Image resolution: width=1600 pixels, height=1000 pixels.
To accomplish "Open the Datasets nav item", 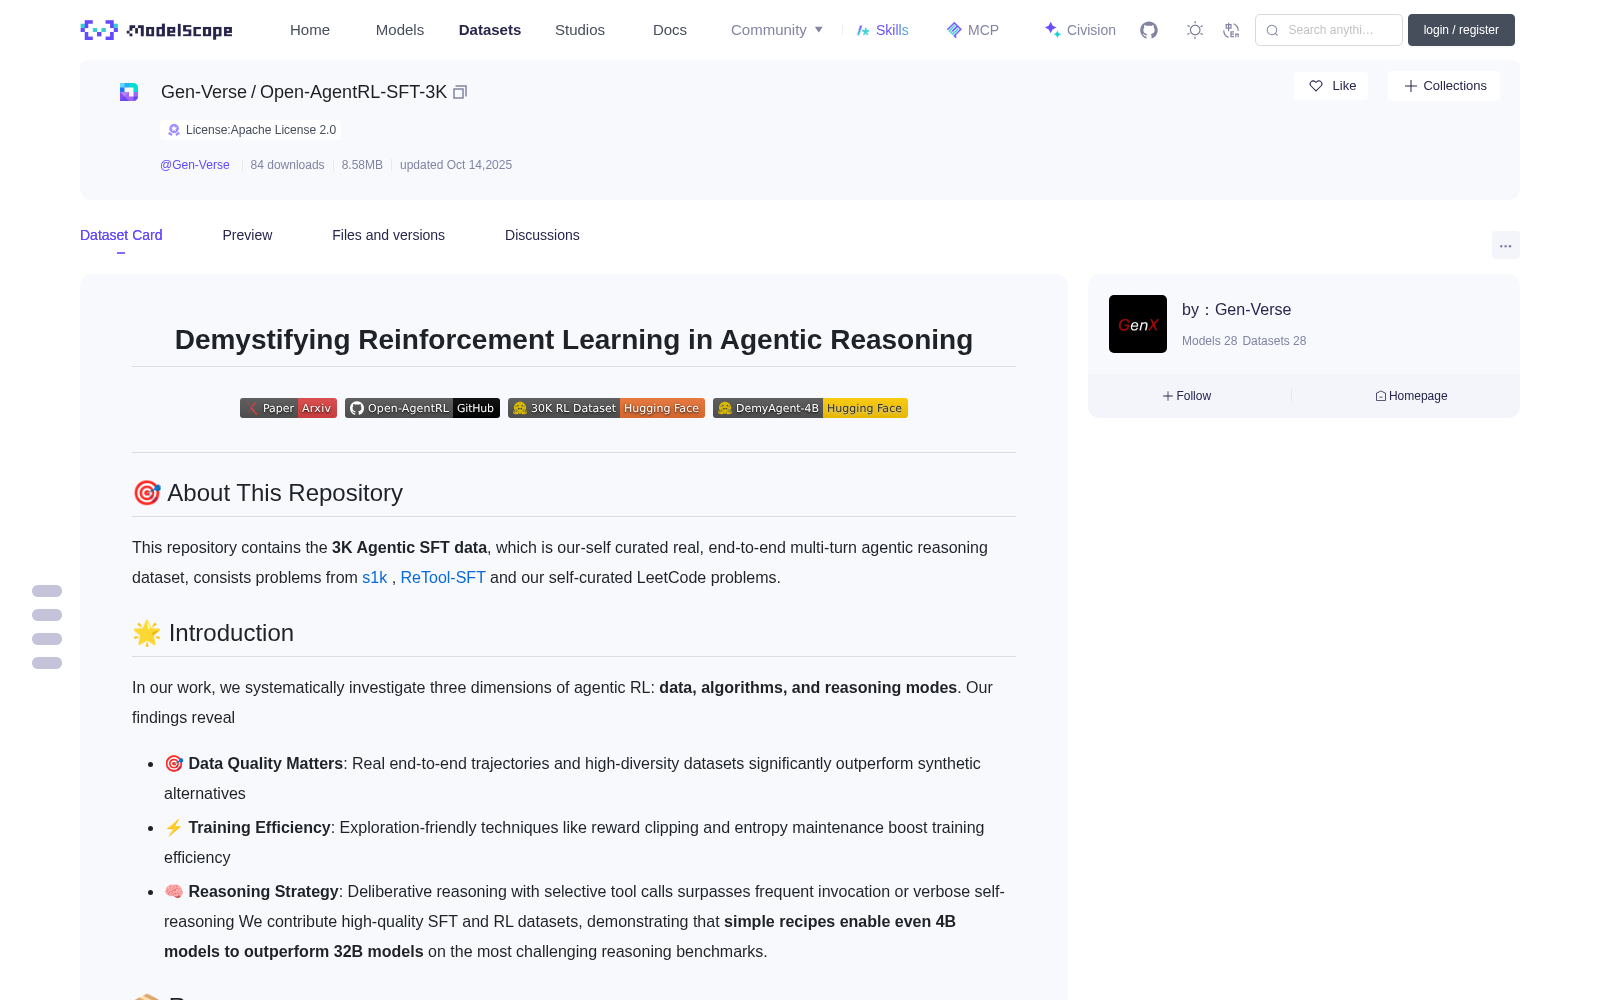I will coord(490,30).
